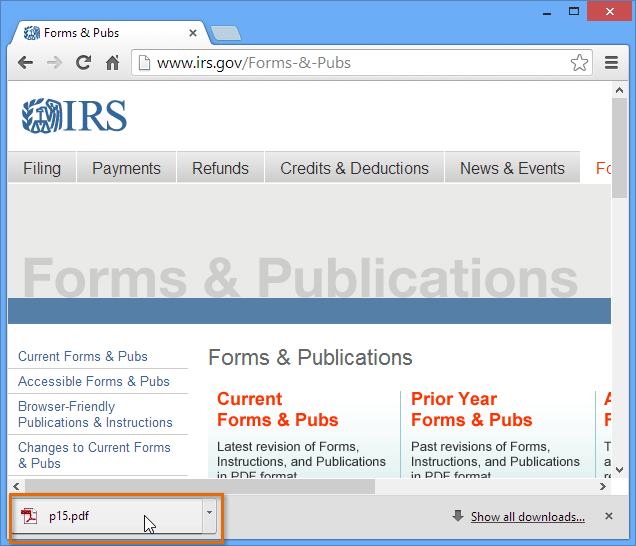Close the downloads bar
Viewport: 636px width, 546px height.
pyautogui.click(x=608, y=516)
